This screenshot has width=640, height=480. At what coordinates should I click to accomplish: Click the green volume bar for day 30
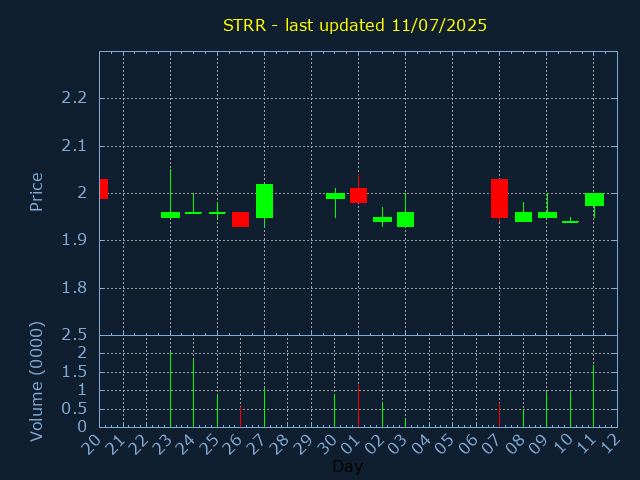click(334, 410)
